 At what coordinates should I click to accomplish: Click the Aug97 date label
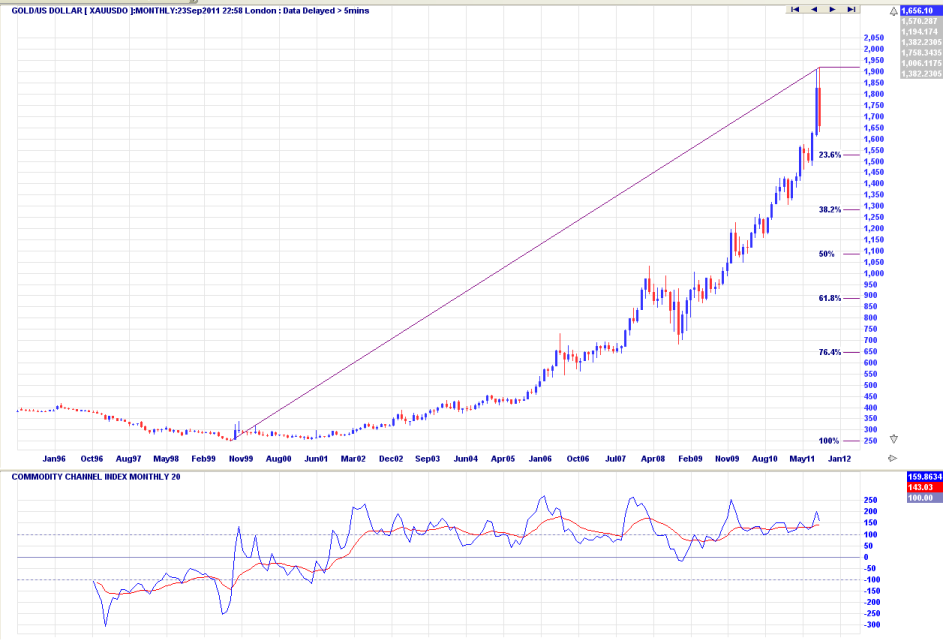129,459
